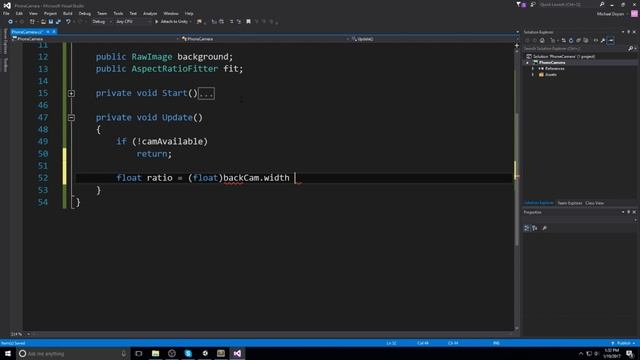
Task: Click the Navigate Backward toolbar icon
Action: point(11,22)
